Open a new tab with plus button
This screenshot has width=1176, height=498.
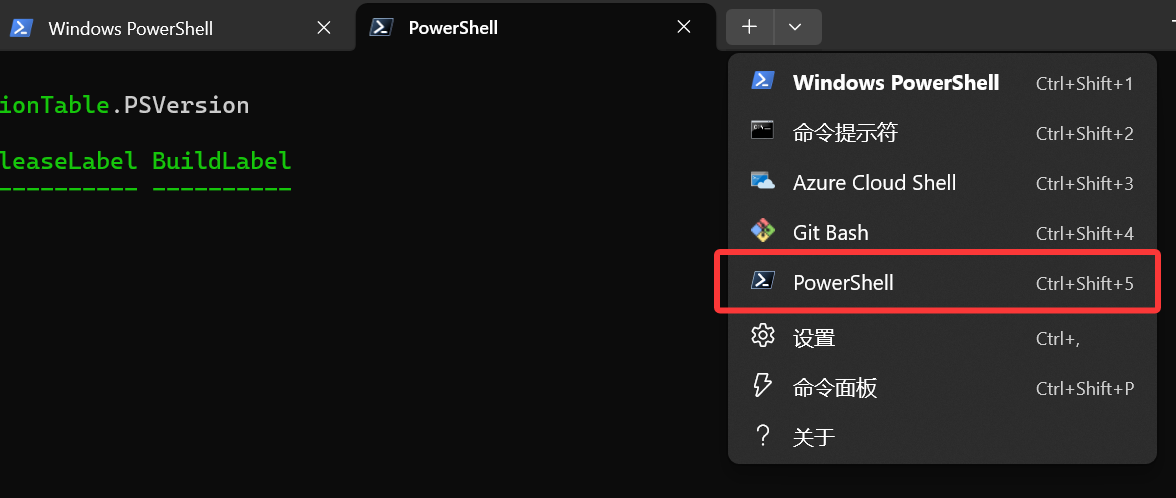(749, 27)
